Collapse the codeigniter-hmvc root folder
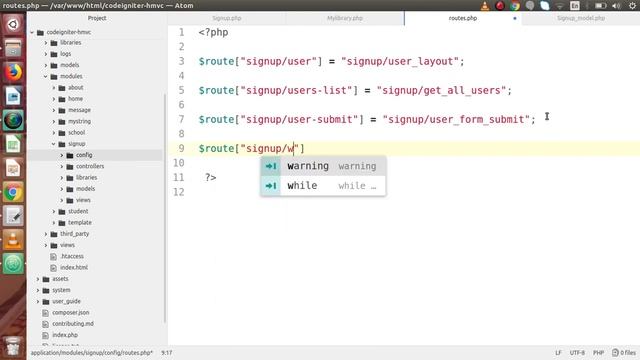The width and height of the screenshot is (640, 360). [32, 32]
